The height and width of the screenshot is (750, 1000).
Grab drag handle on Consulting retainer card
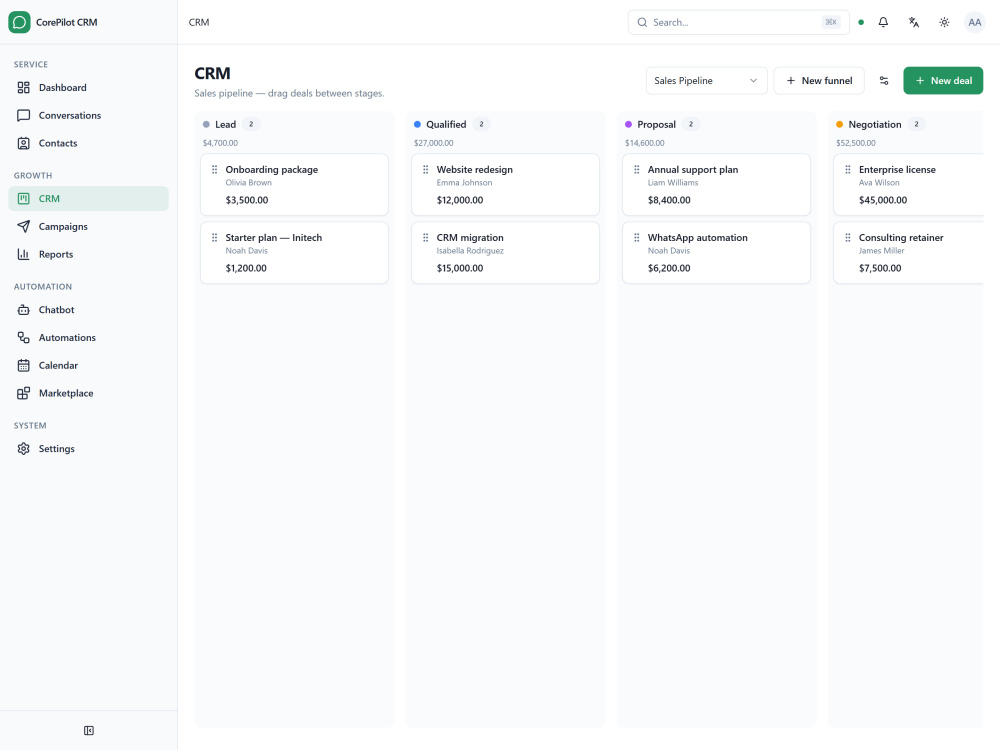[x=848, y=237]
